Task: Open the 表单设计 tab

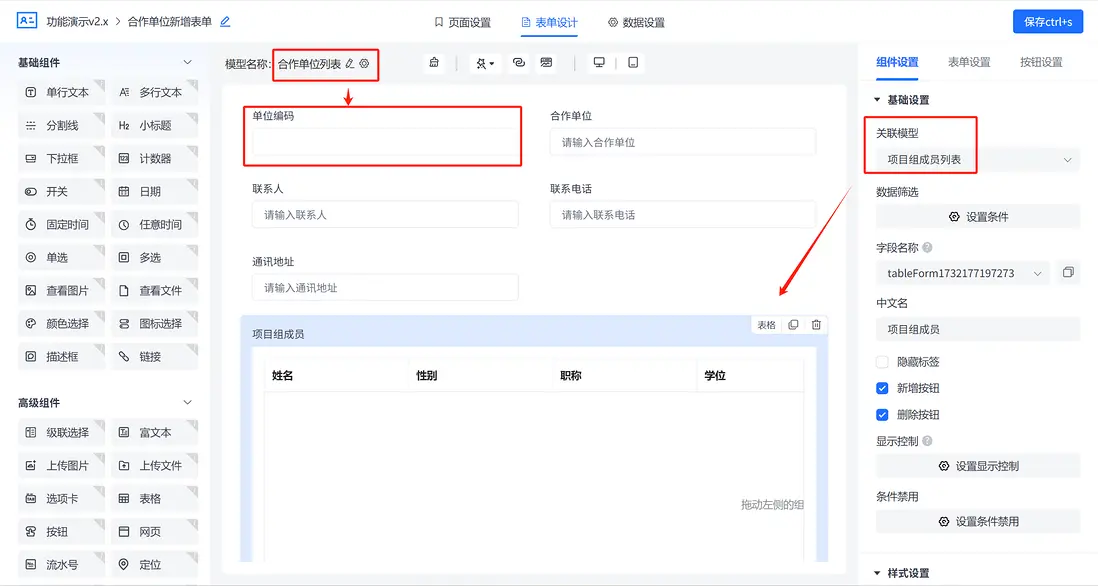Action: [549, 22]
